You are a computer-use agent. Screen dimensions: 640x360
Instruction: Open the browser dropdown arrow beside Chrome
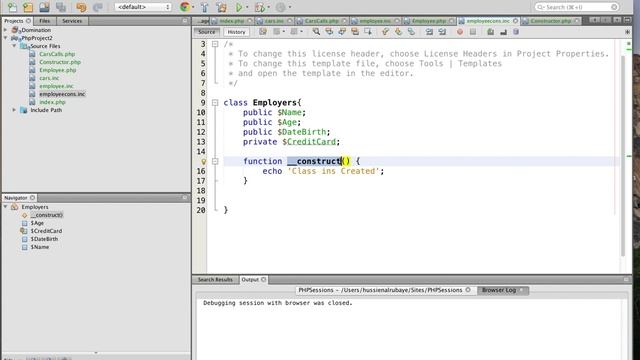point(193,7)
